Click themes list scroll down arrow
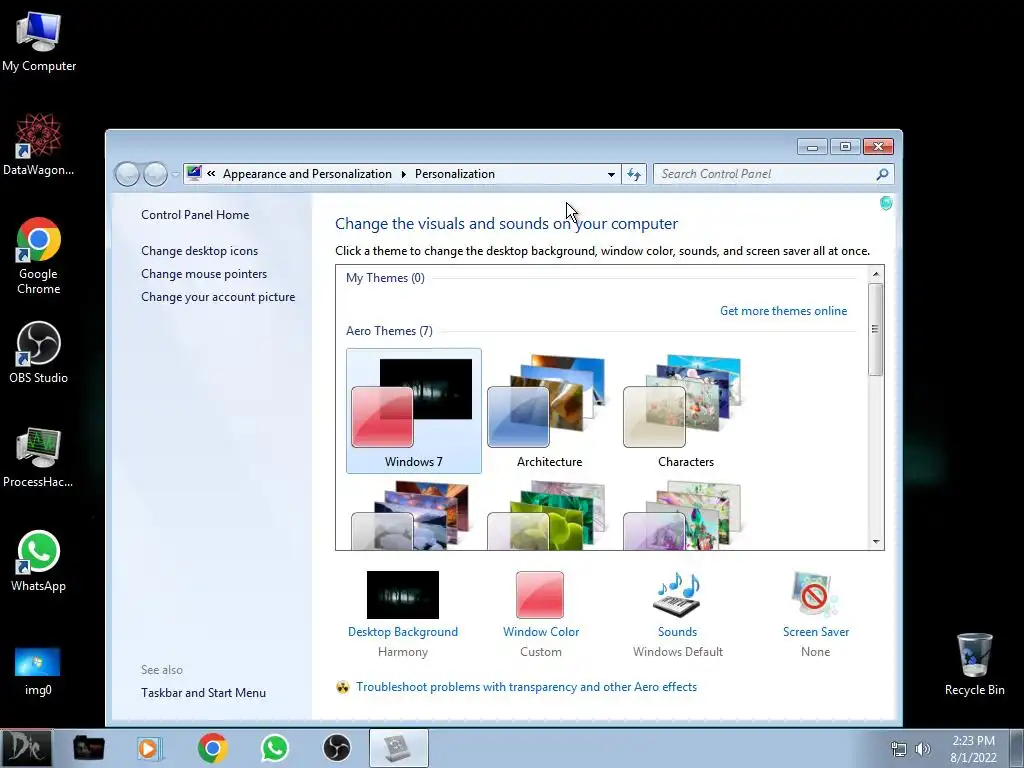Viewport: 1024px width, 768px height. click(x=876, y=542)
